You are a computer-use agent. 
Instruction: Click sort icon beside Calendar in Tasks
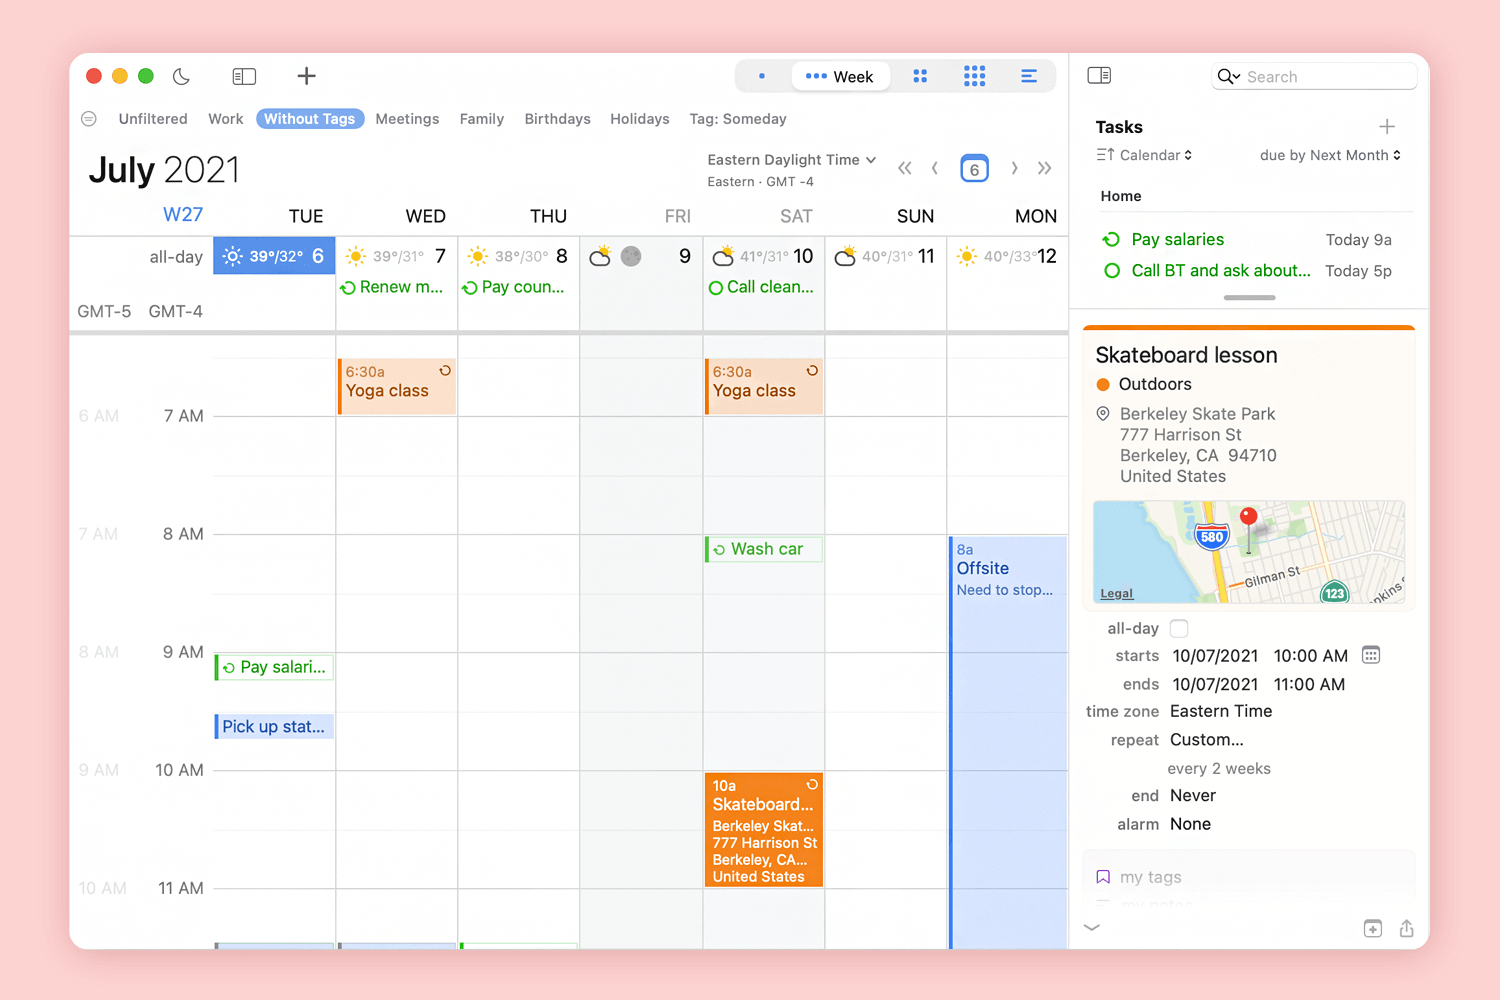[x=1105, y=155]
